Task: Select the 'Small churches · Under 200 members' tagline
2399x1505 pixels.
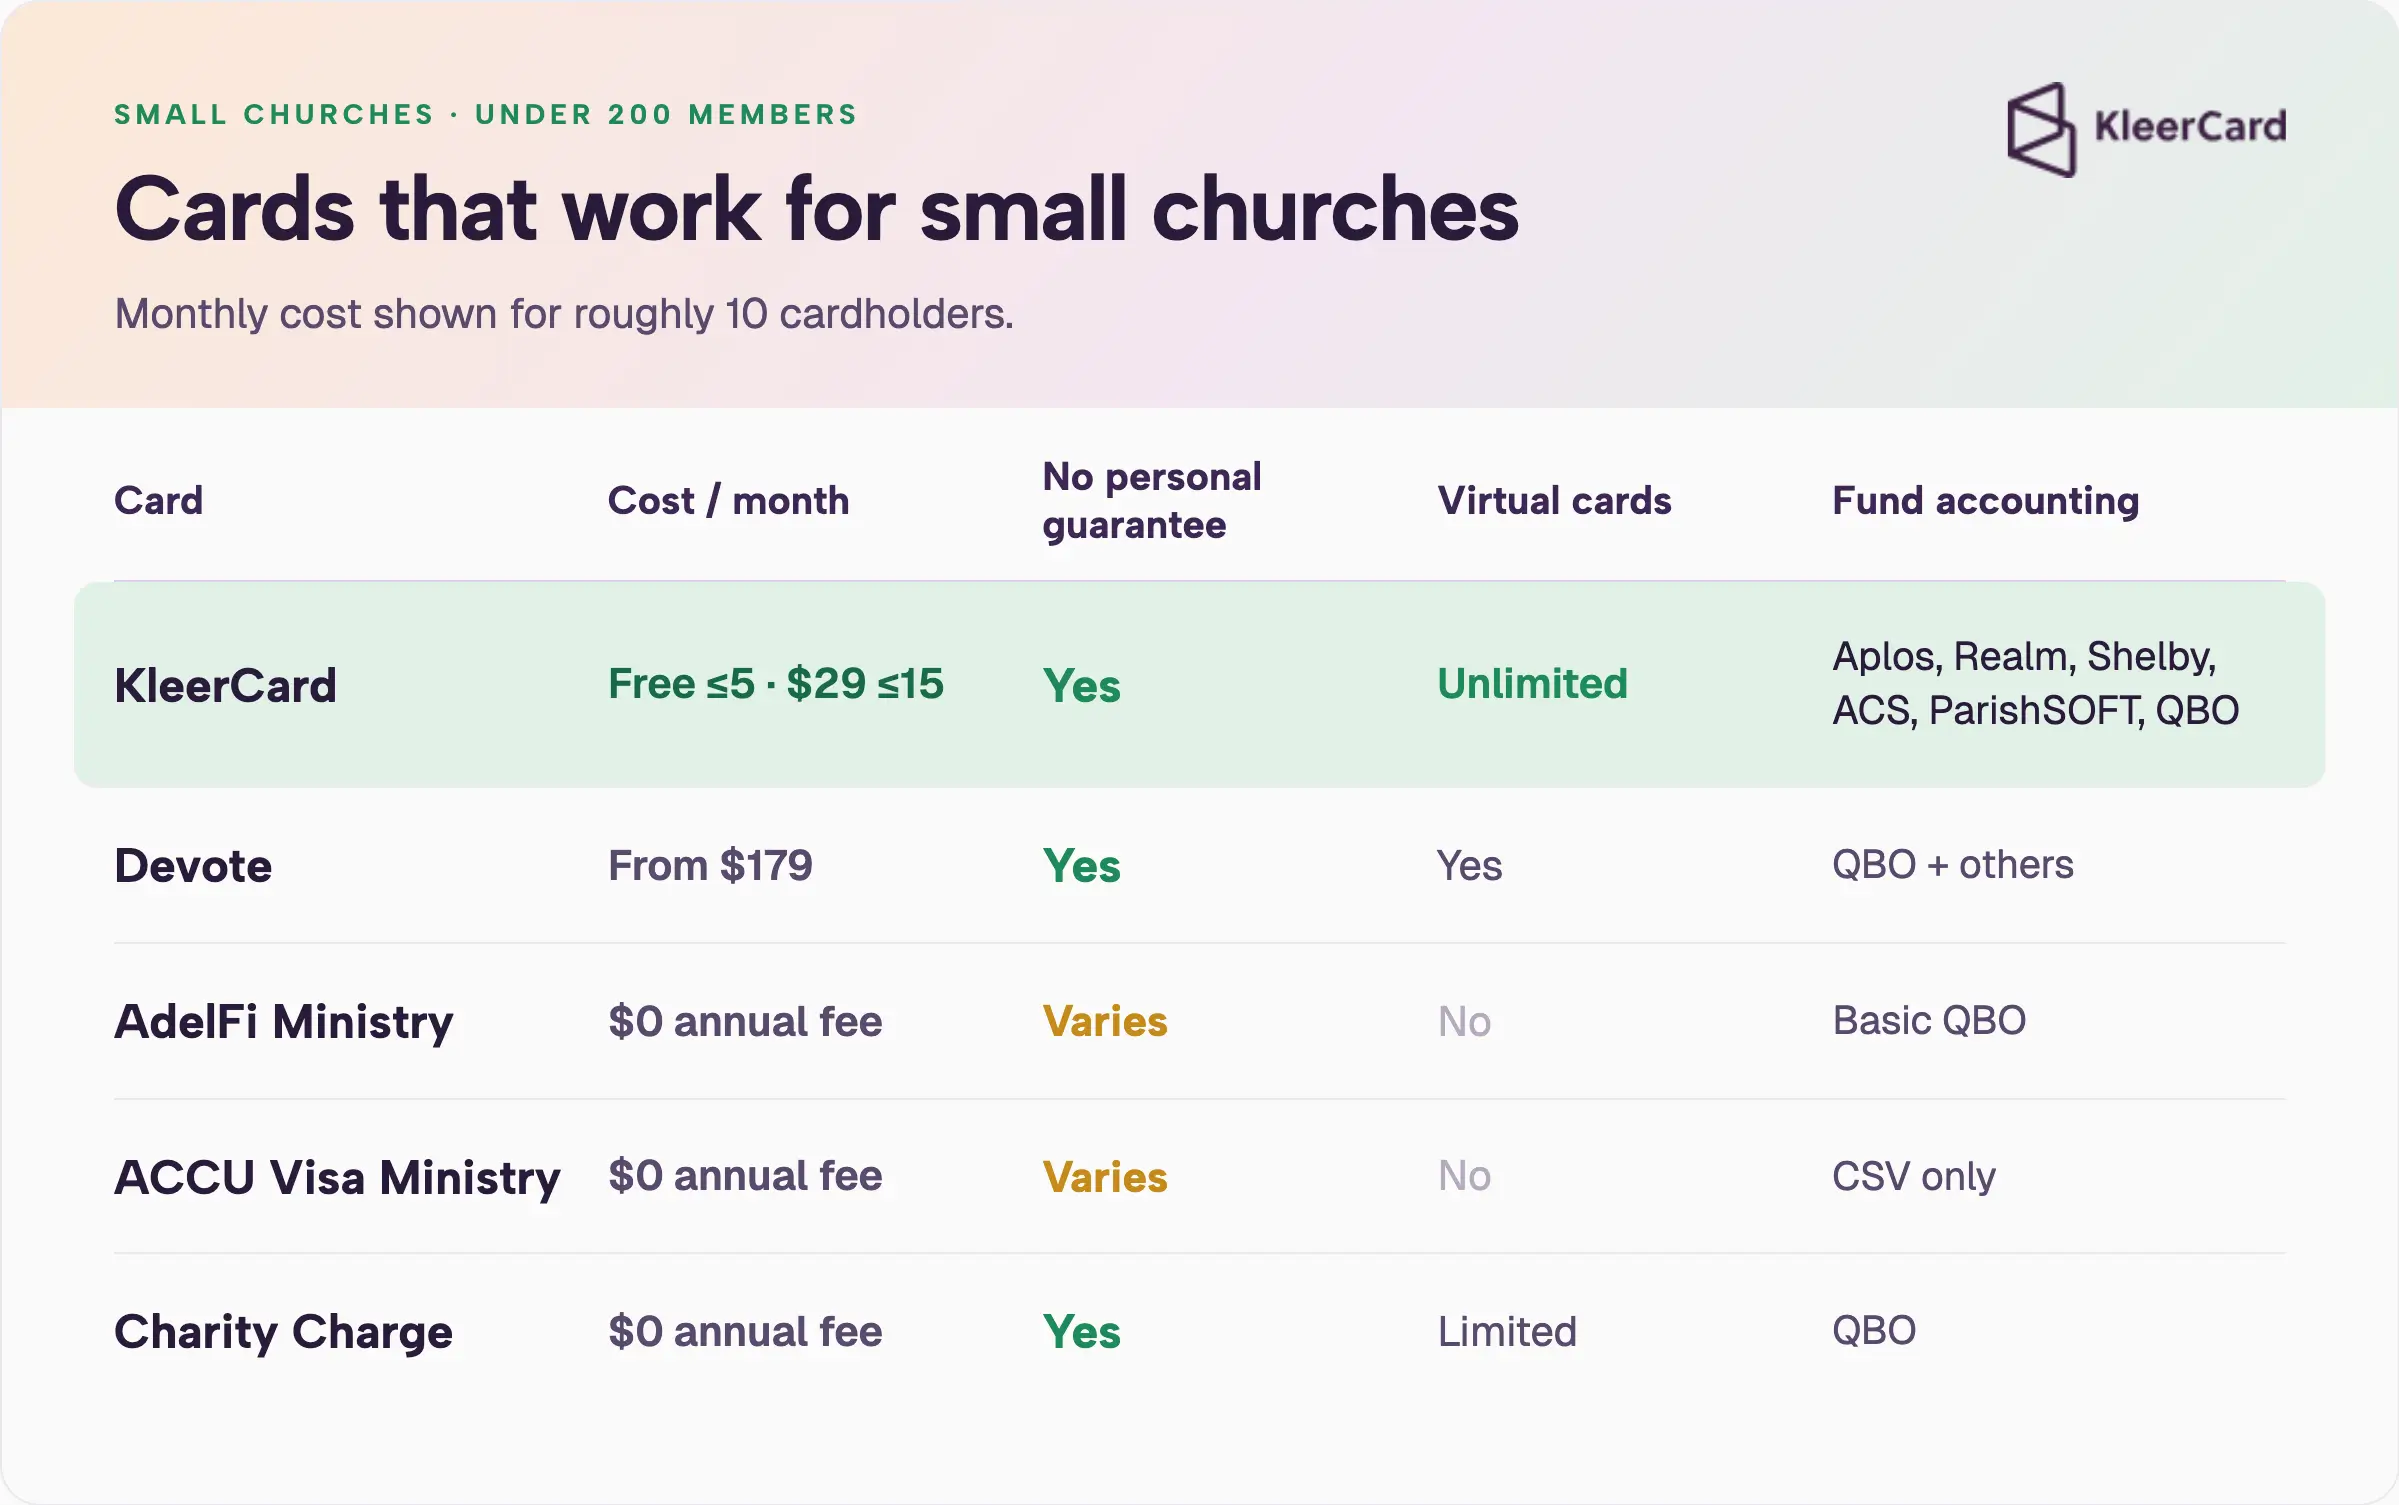Action: point(486,114)
